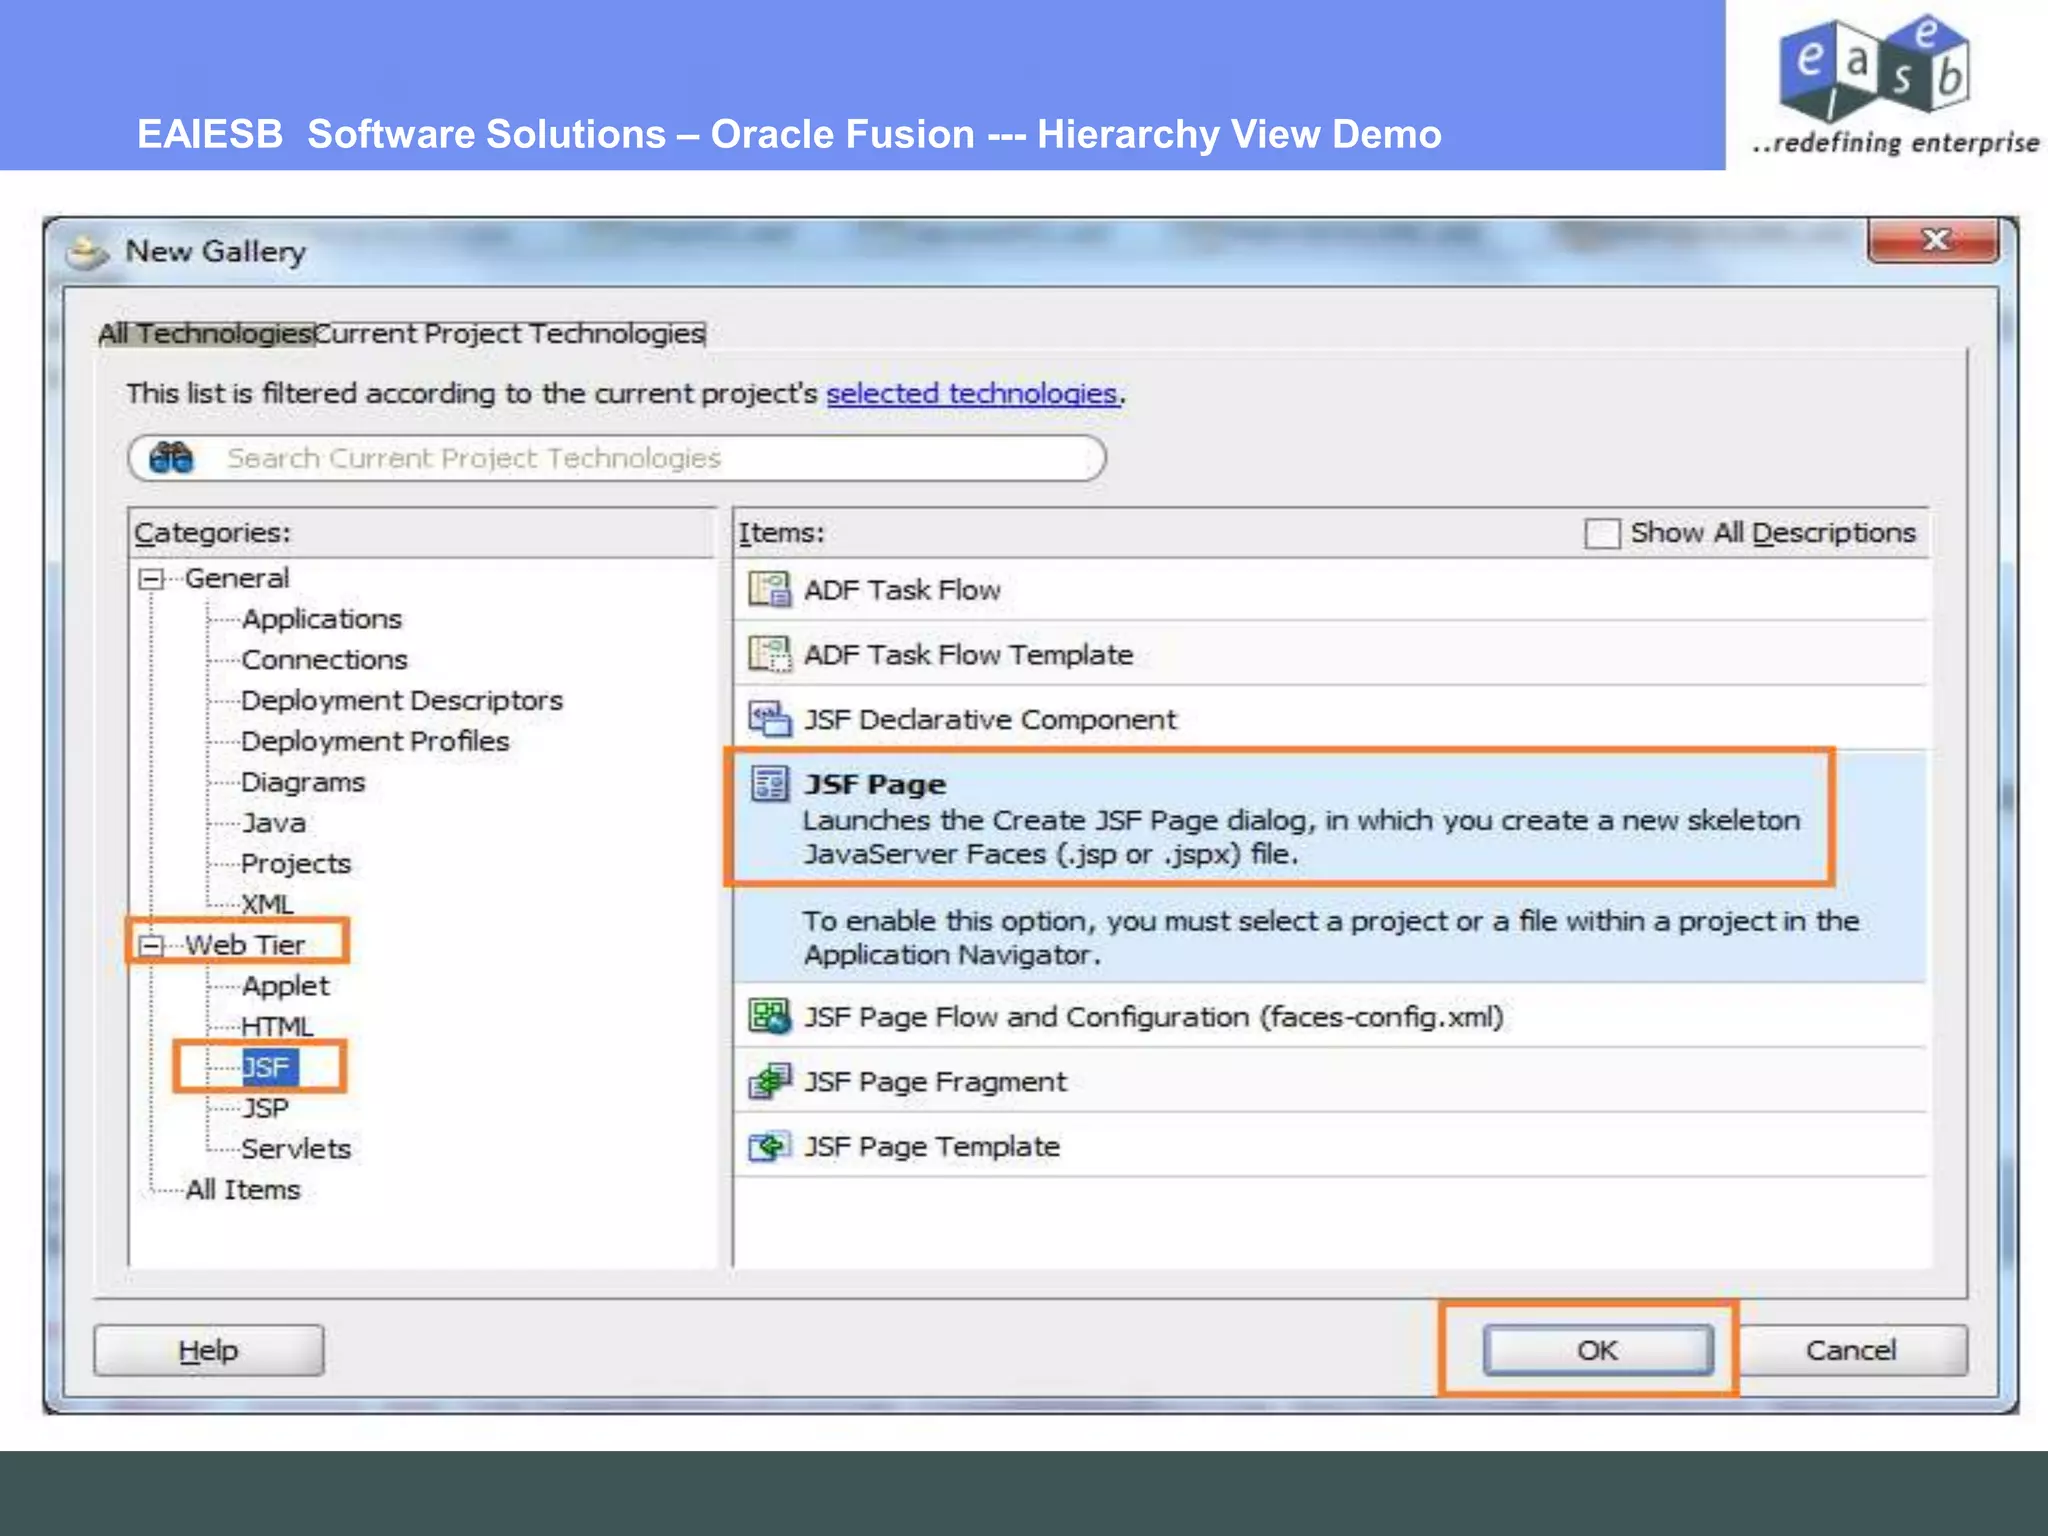Open the selected technologies link
This screenshot has width=2048, height=1536.
pyautogui.click(x=971, y=394)
